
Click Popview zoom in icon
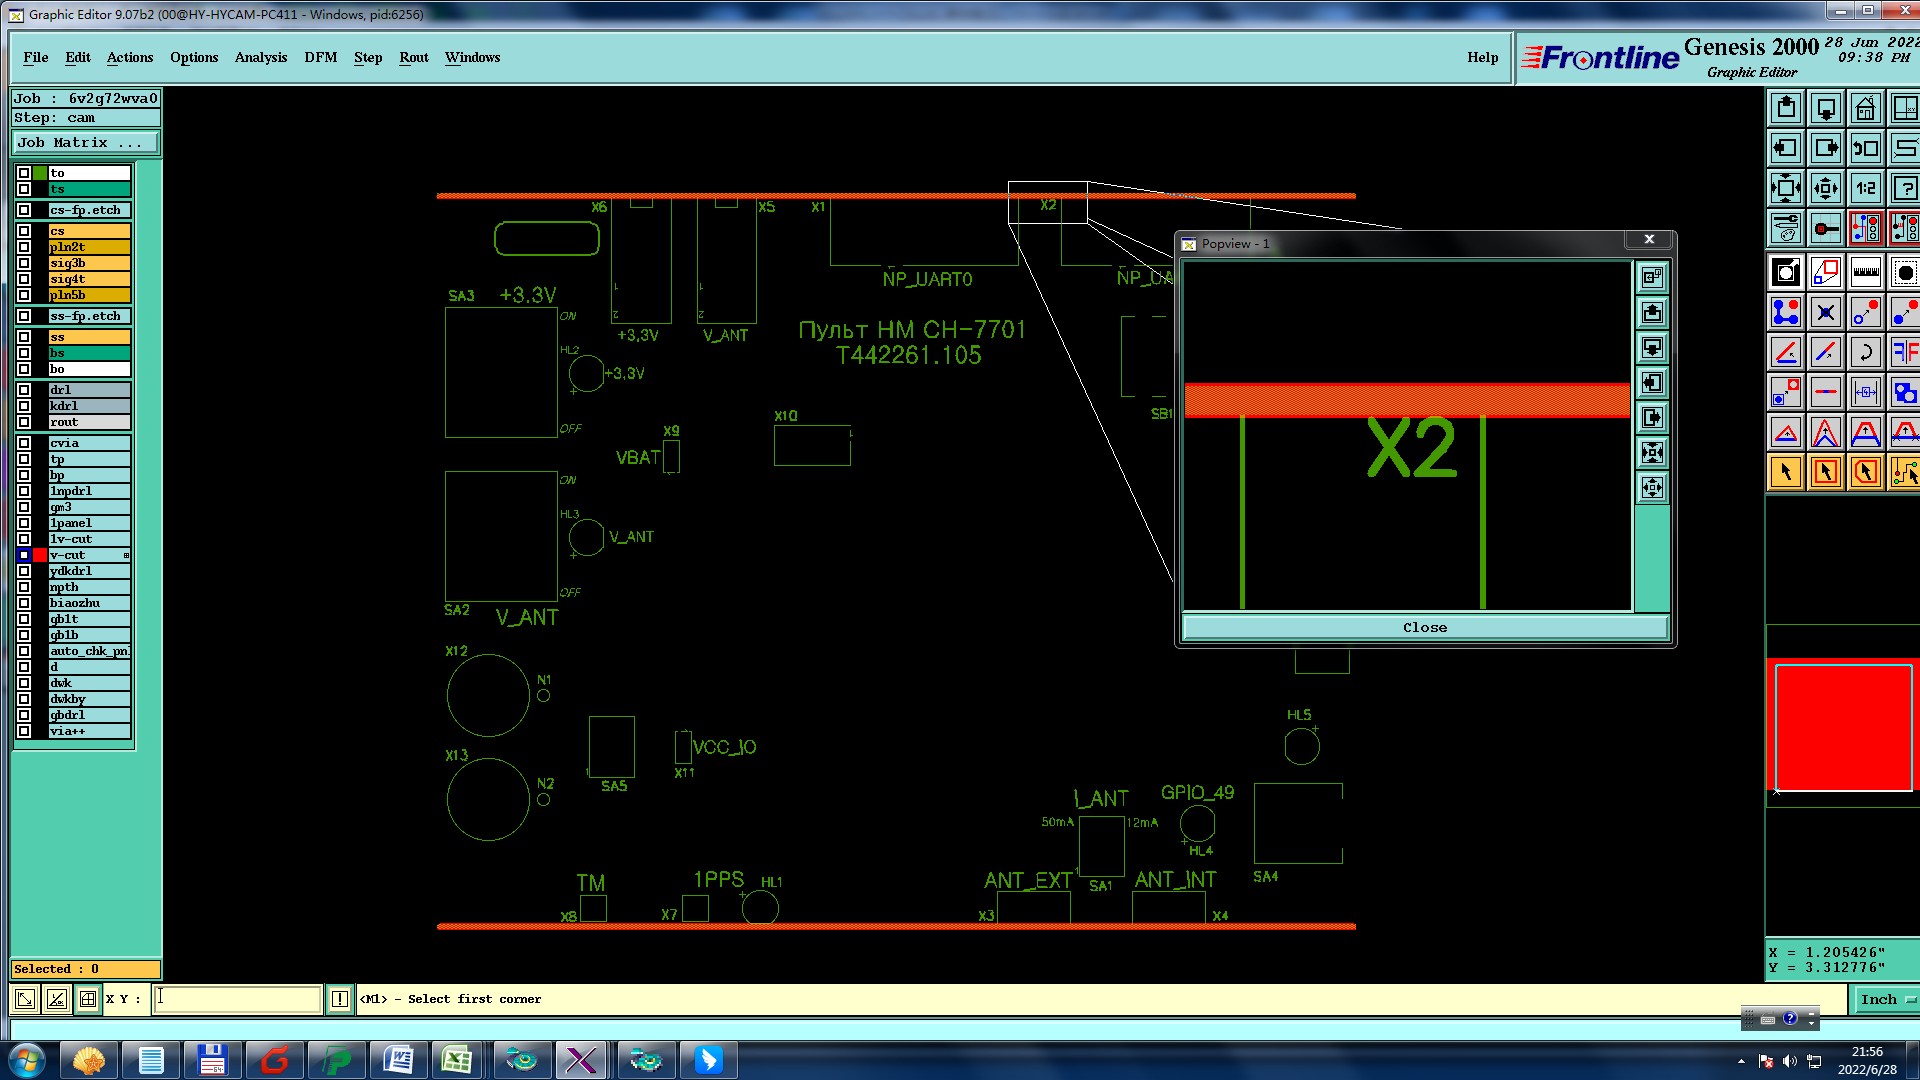tap(1652, 453)
